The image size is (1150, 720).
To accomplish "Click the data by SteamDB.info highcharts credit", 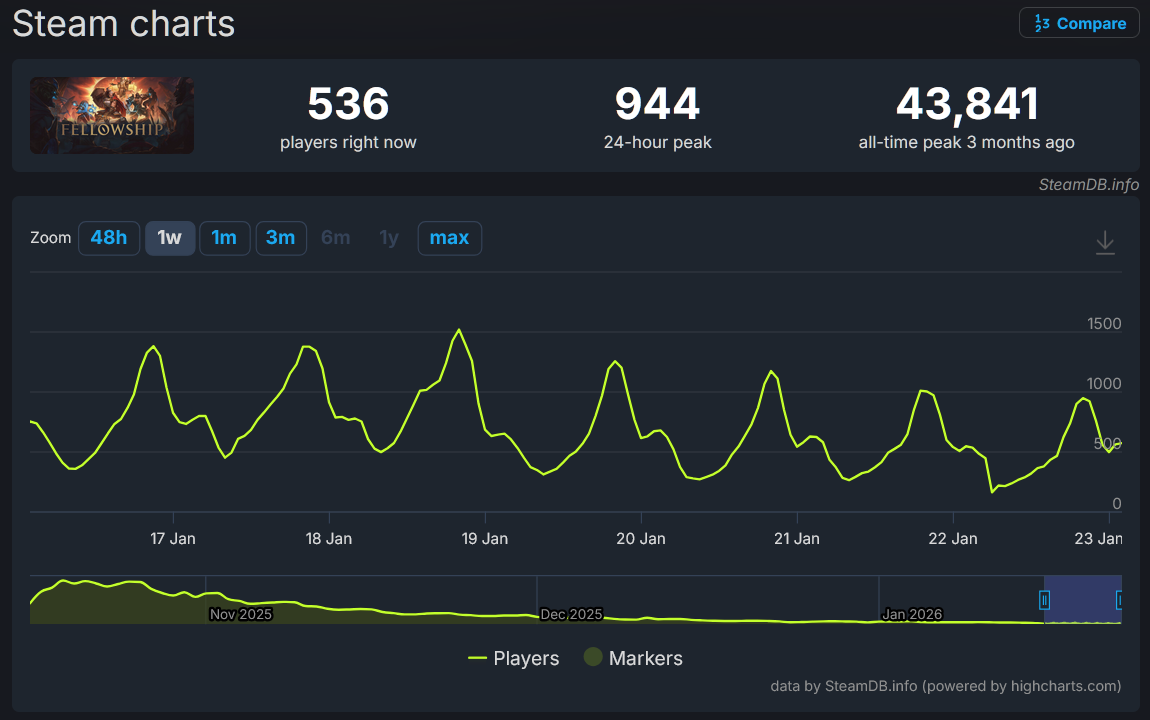I will (945, 686).
